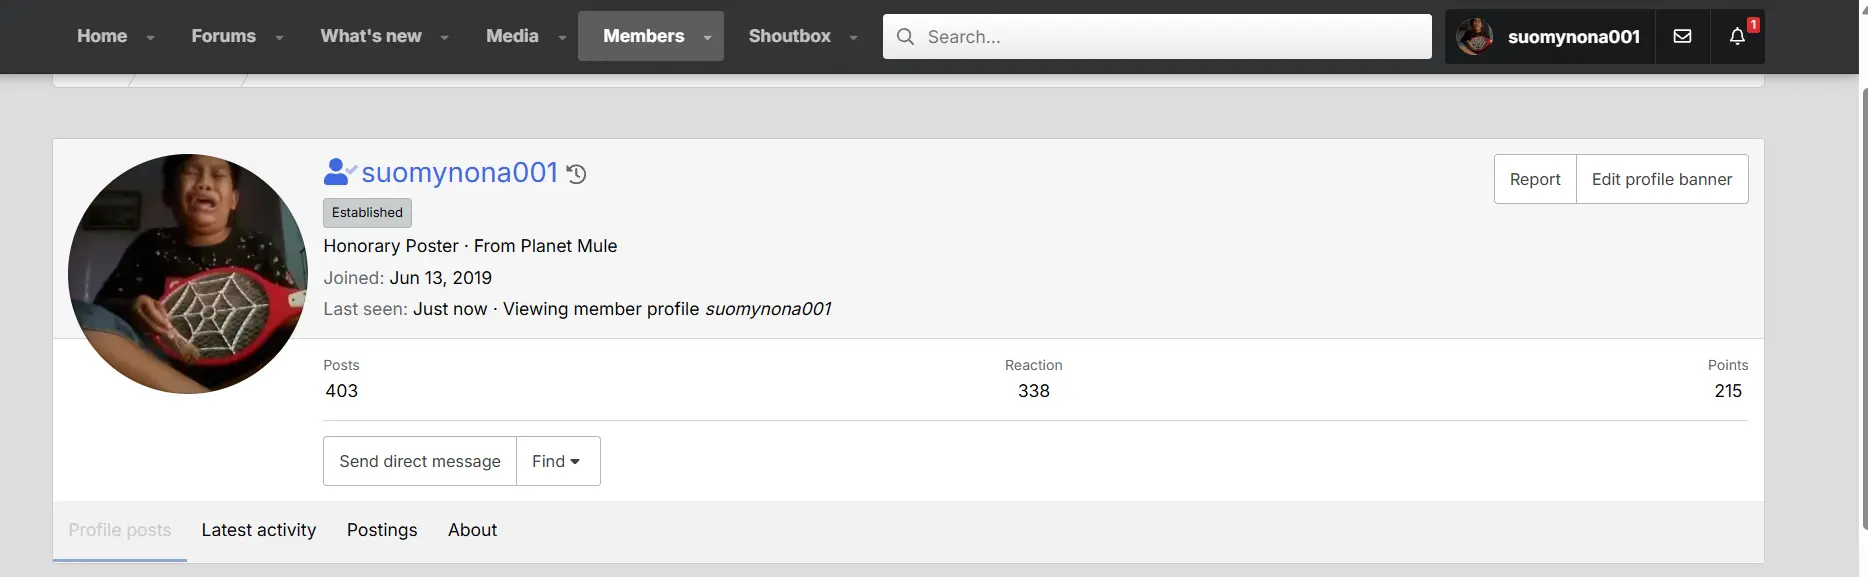This screenshot has height=577, width=1868.
Task: Open the About tab
Action: tap(472, 530)
